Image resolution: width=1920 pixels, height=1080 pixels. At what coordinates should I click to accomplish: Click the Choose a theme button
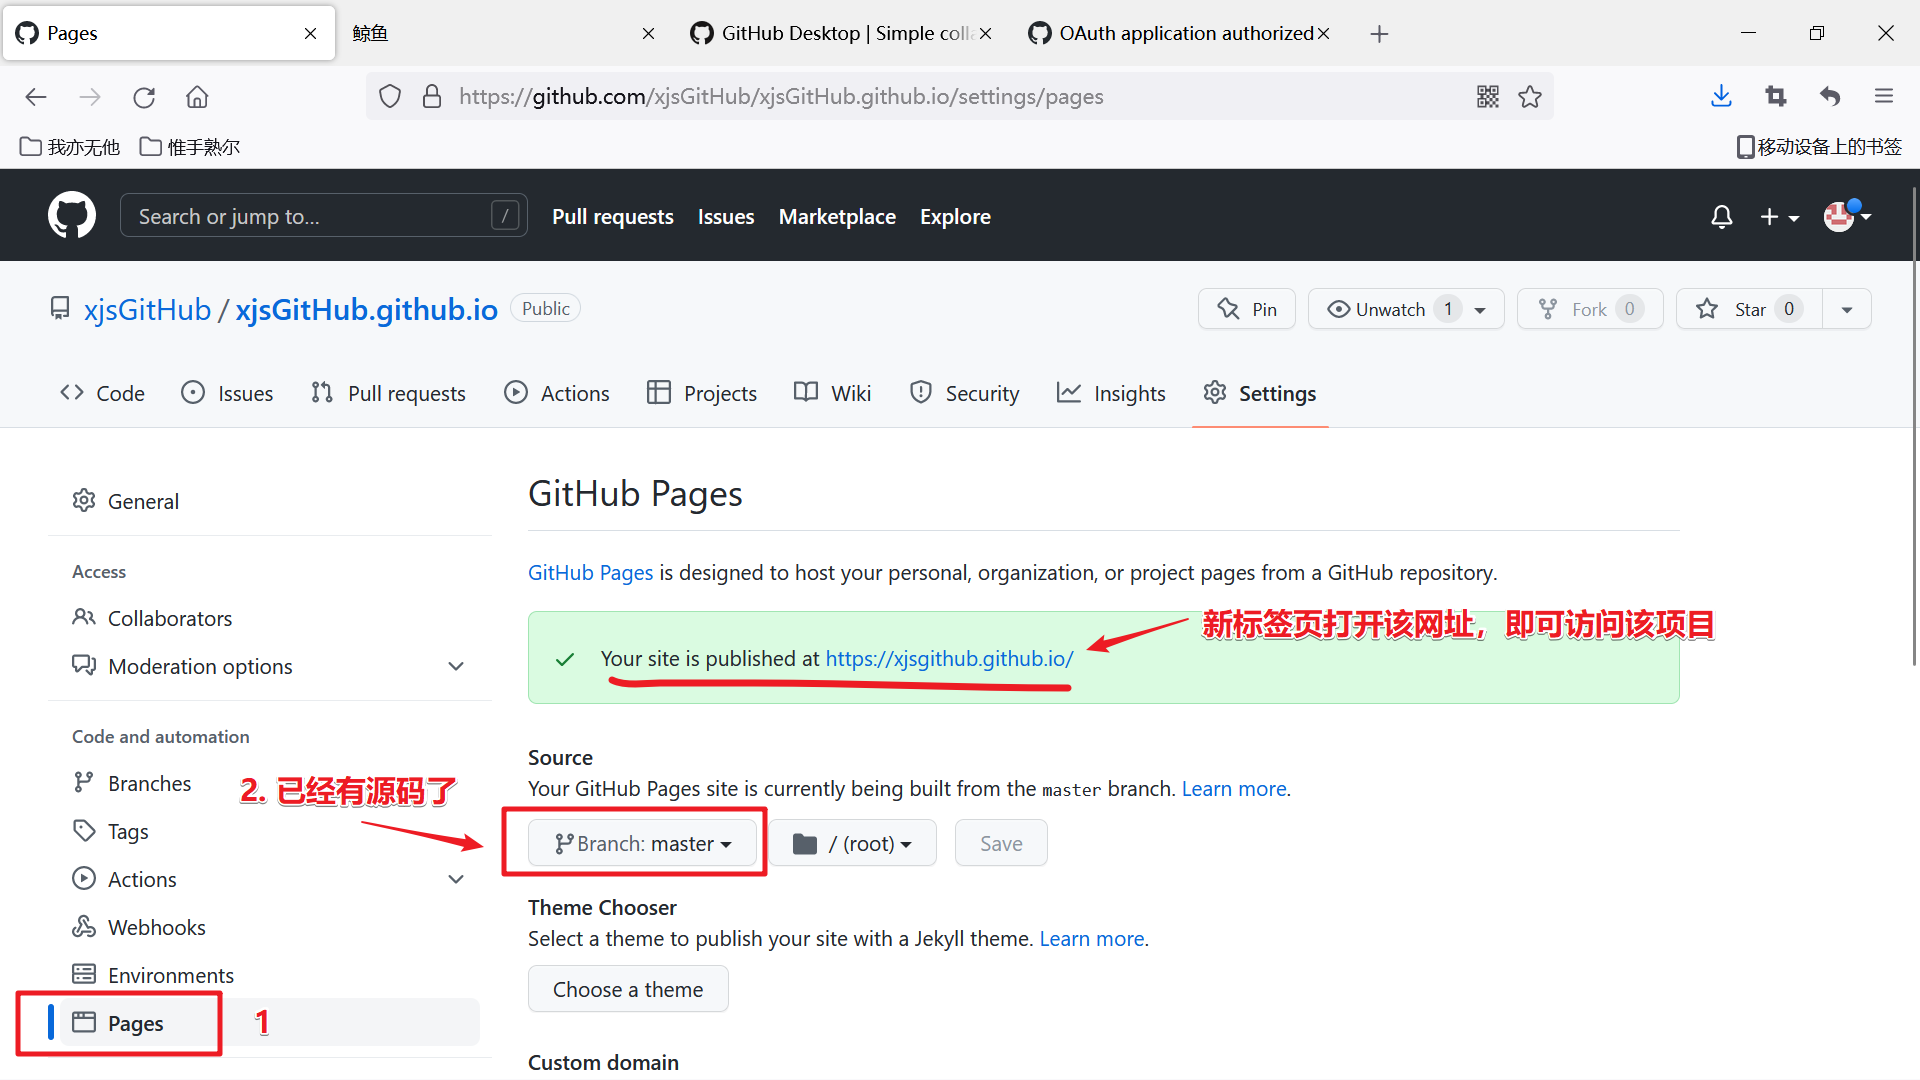pyautogui.click(x=628, y=989)
